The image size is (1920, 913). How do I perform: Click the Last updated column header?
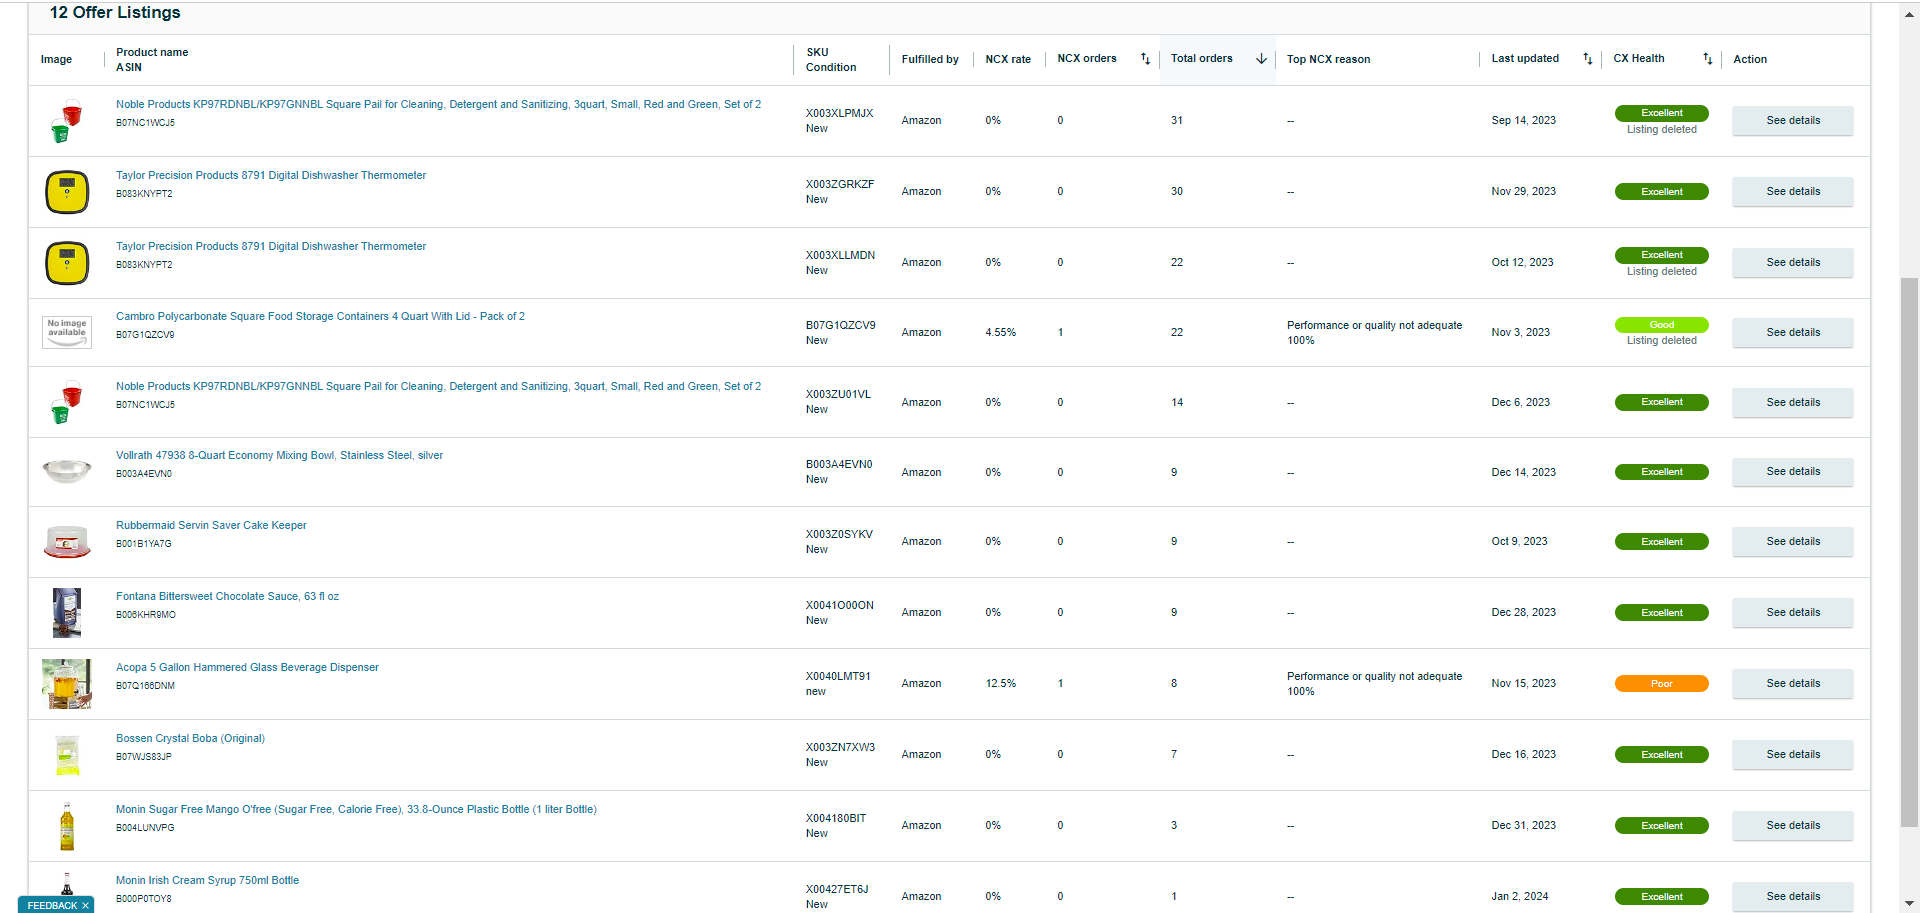click(x=1525, y=59)
